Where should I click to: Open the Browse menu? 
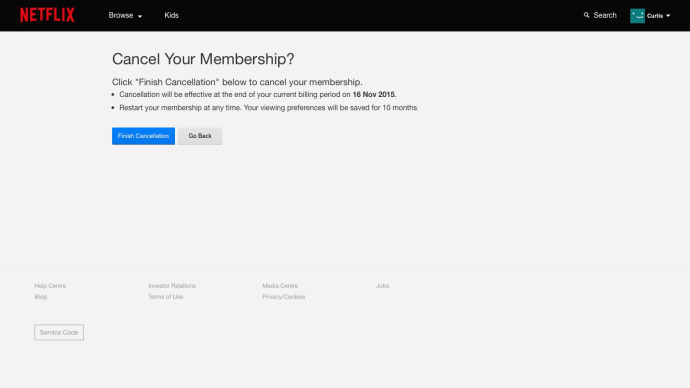click(121, 15)
